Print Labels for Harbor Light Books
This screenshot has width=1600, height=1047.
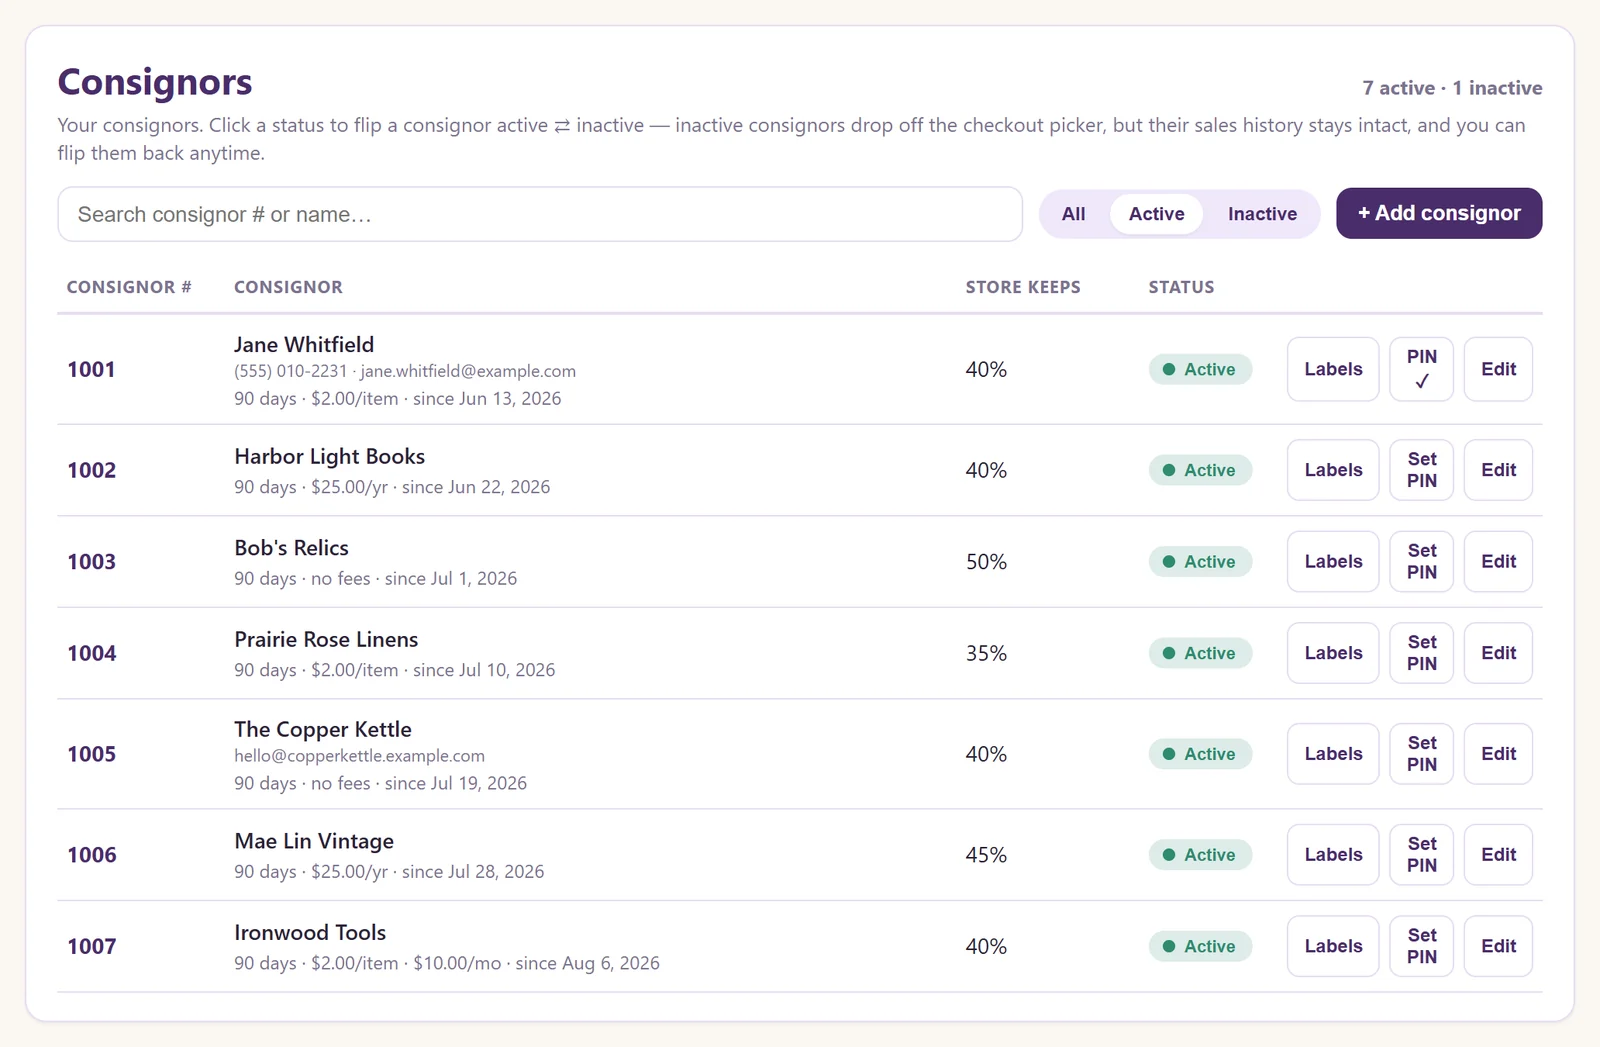point(1333,470)
